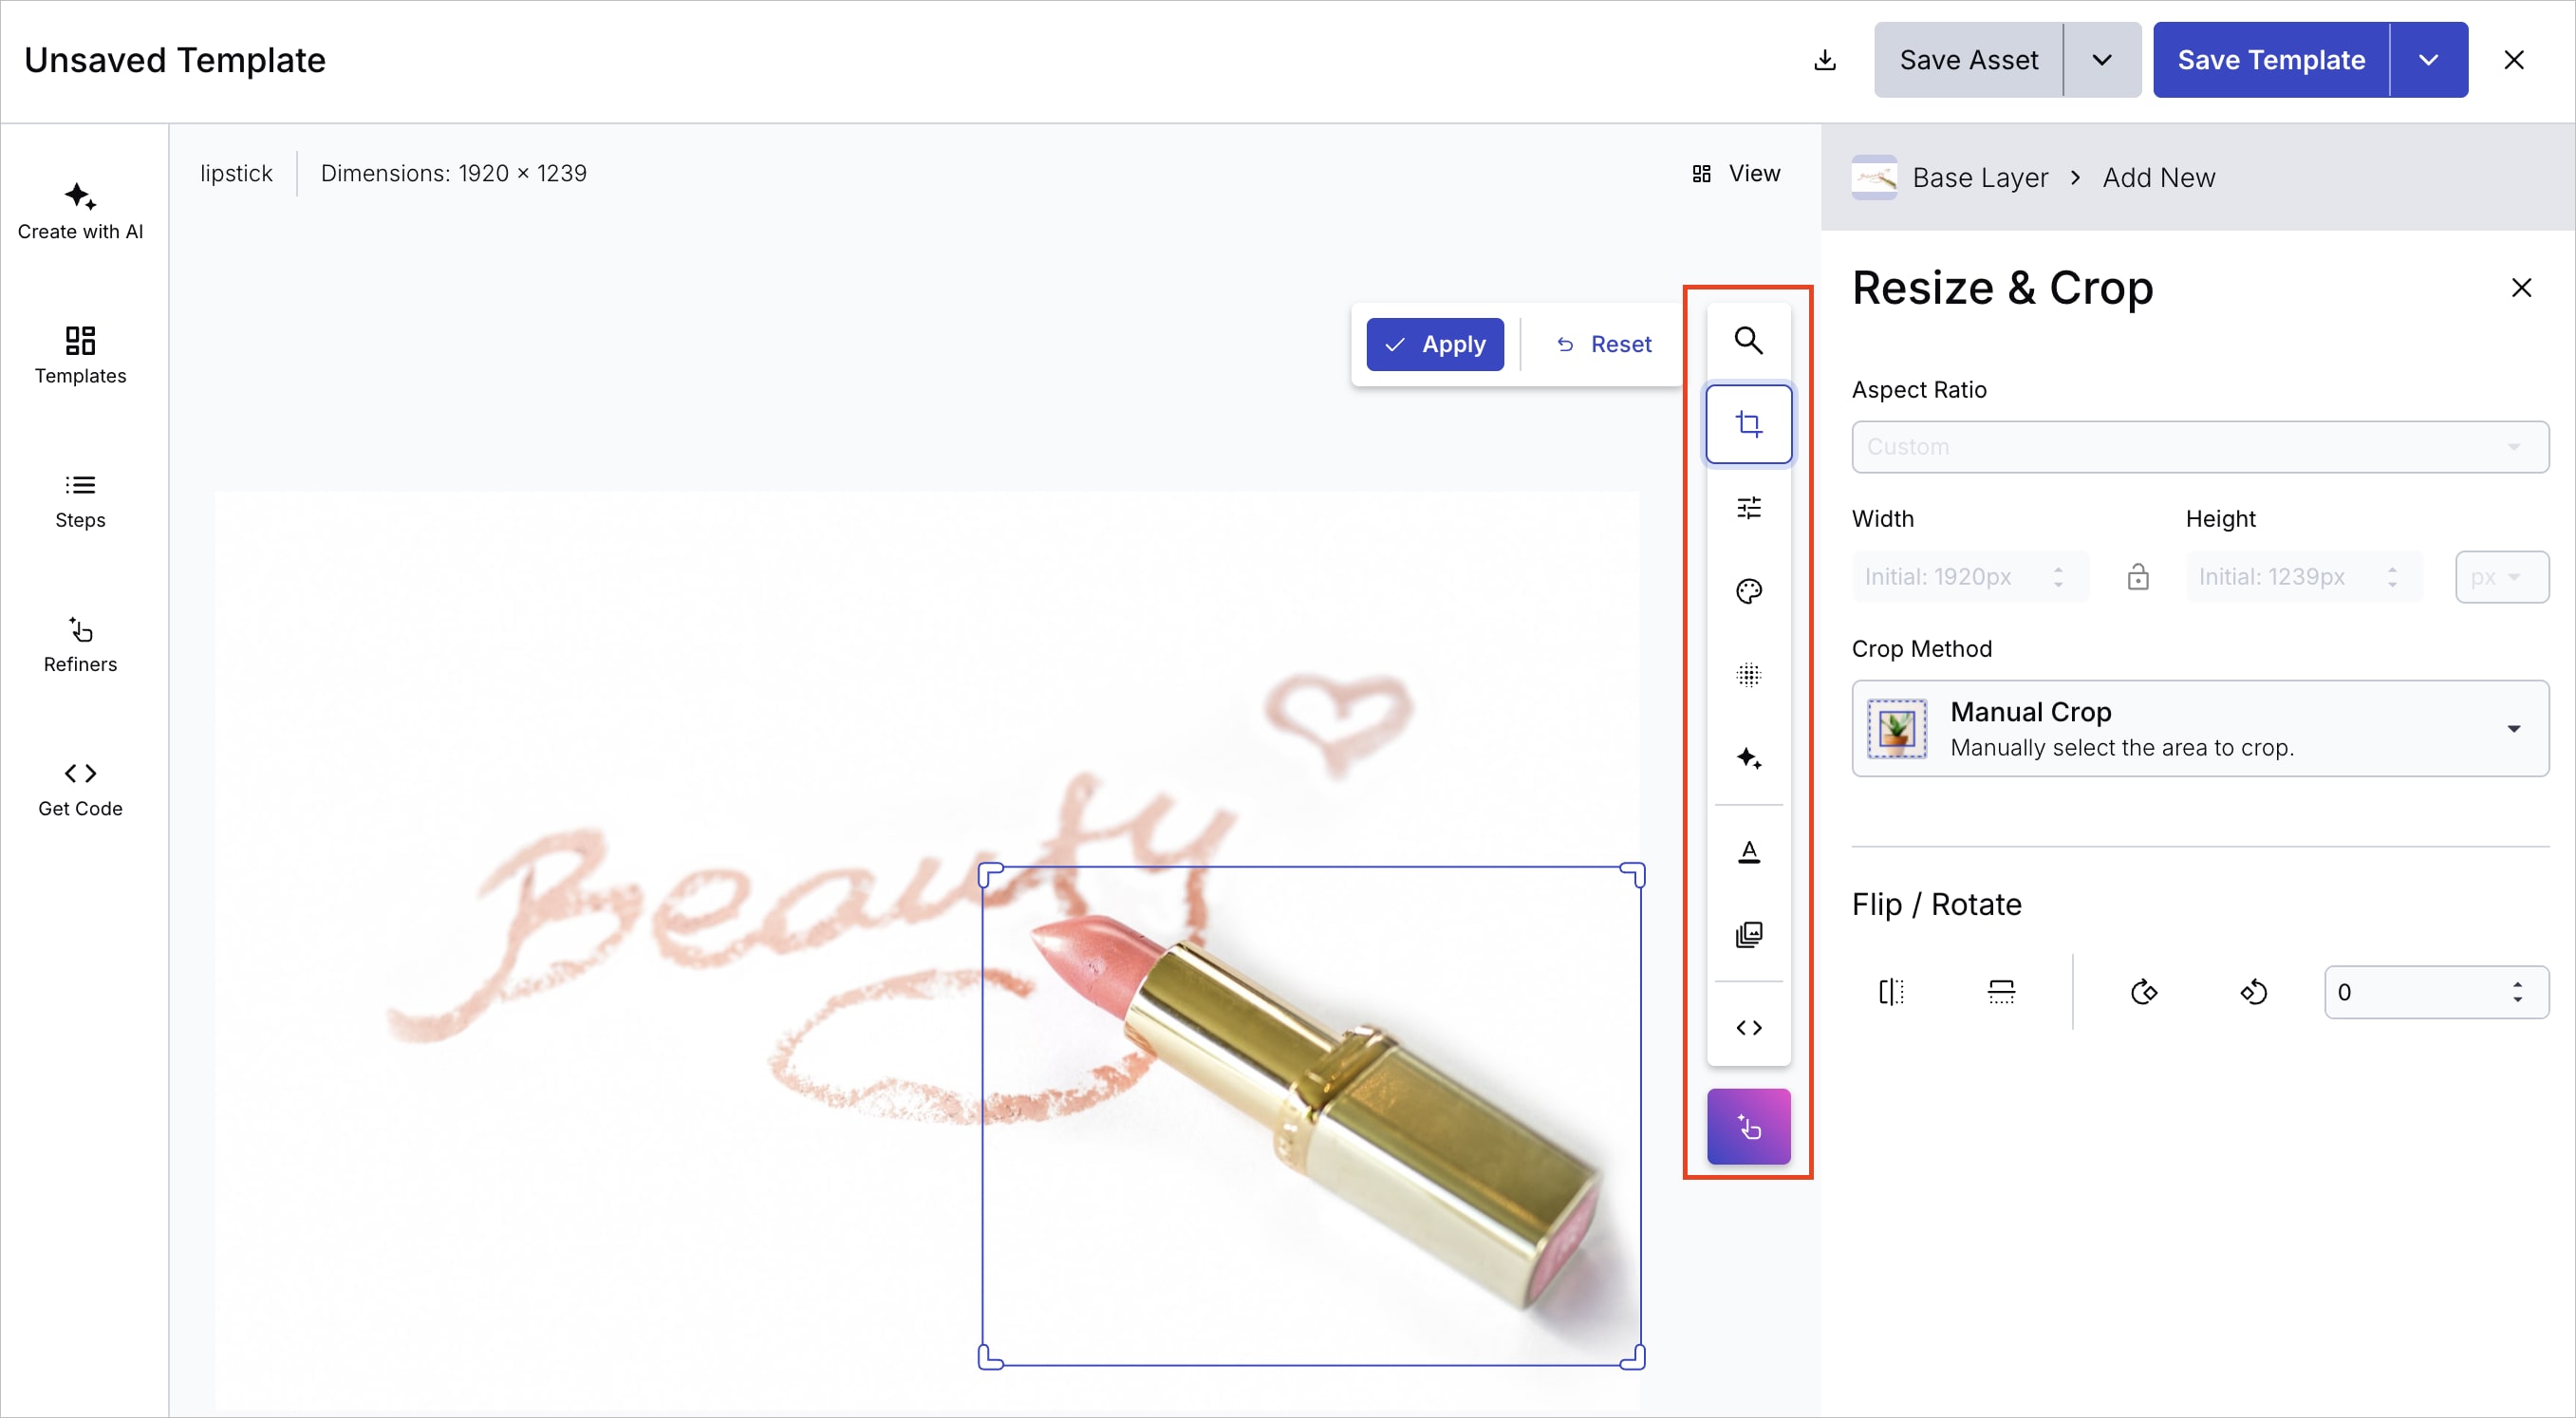This screenshot has width=2576, height=1418.
Task: Open the Save Asset dropdown arrow
Action: pyautogui.click(x=2101, y=60)
